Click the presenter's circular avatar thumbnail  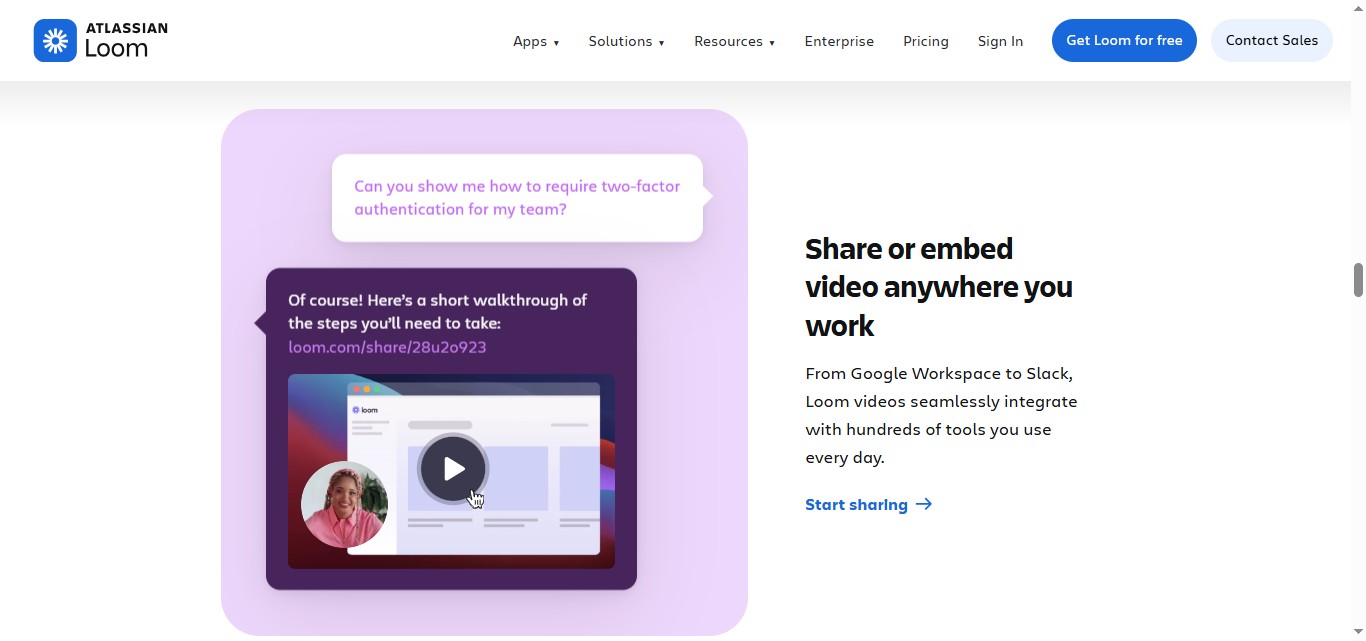click(344, 505)
